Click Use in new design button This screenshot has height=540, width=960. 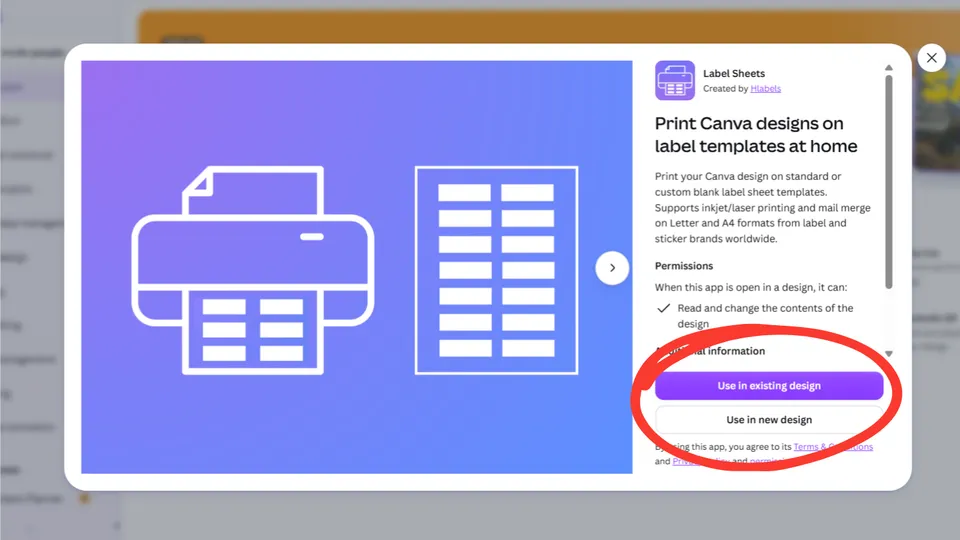click(x=769, y=420)
